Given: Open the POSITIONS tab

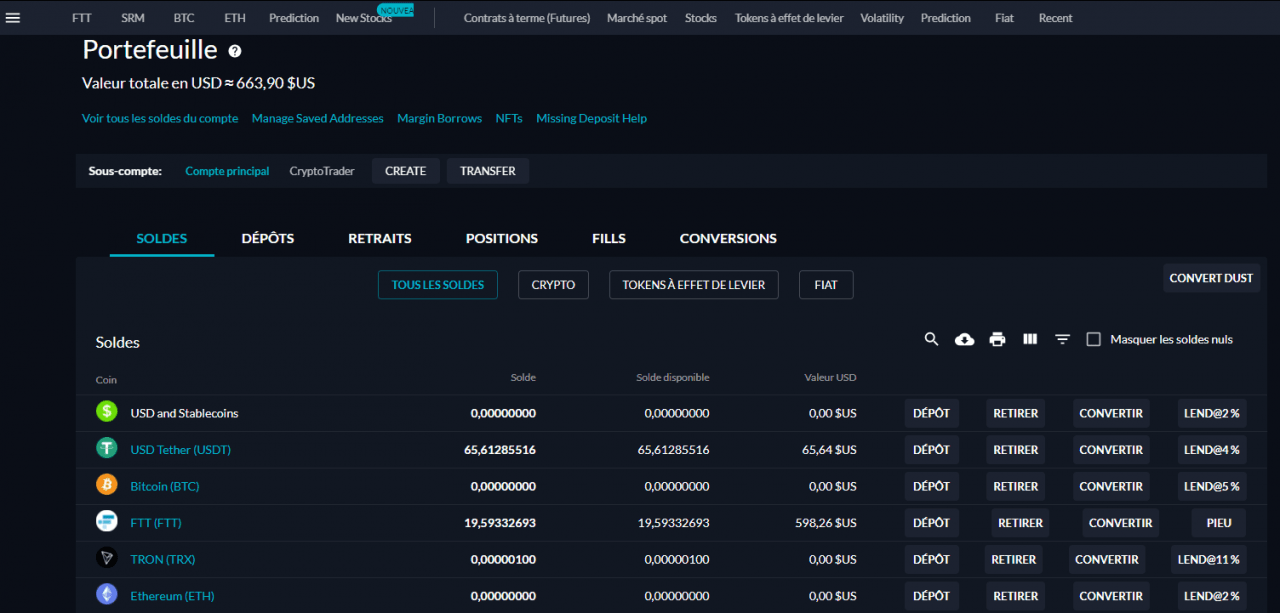Looking at the screenshot, I should pos(501,239).
